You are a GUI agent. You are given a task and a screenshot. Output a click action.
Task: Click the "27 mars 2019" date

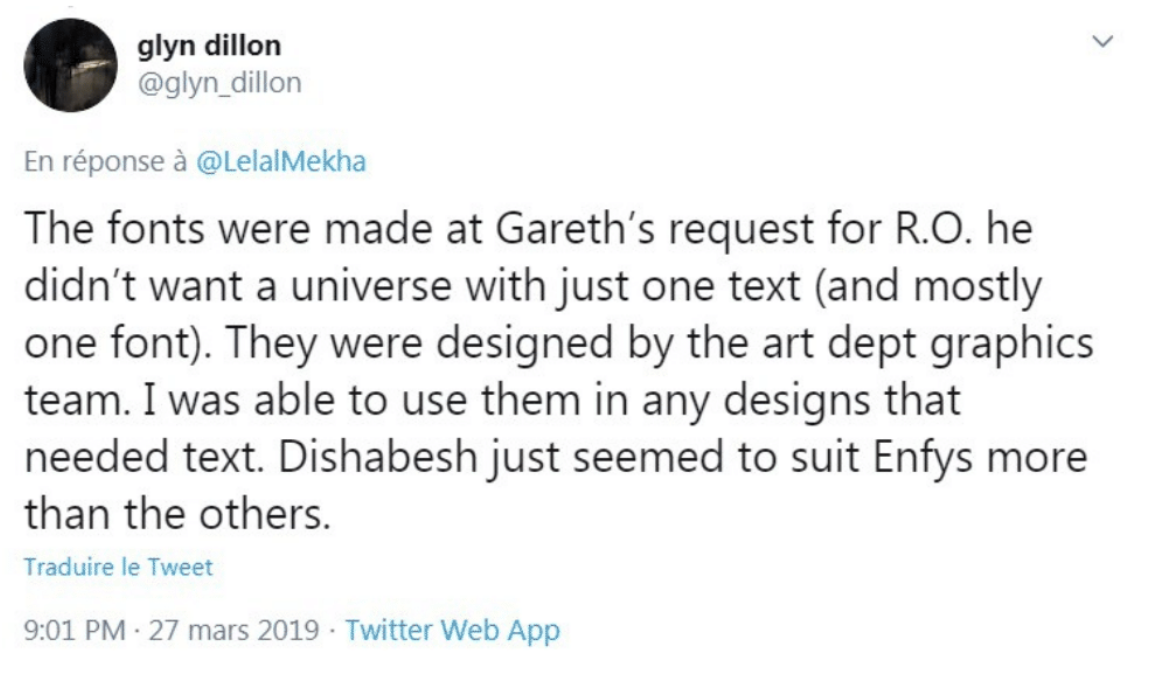pyautogui.click(x=234, y=630)
